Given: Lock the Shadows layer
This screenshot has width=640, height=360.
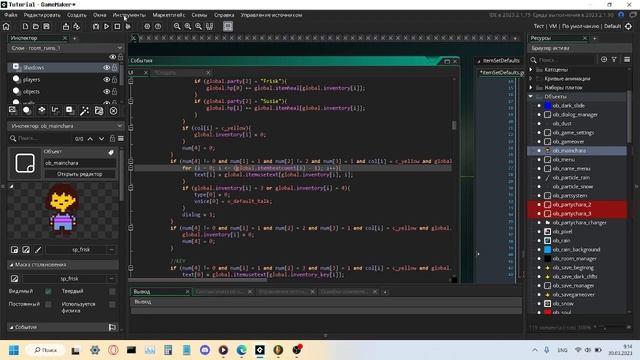Looking at the screenshot, I should 115,67.
